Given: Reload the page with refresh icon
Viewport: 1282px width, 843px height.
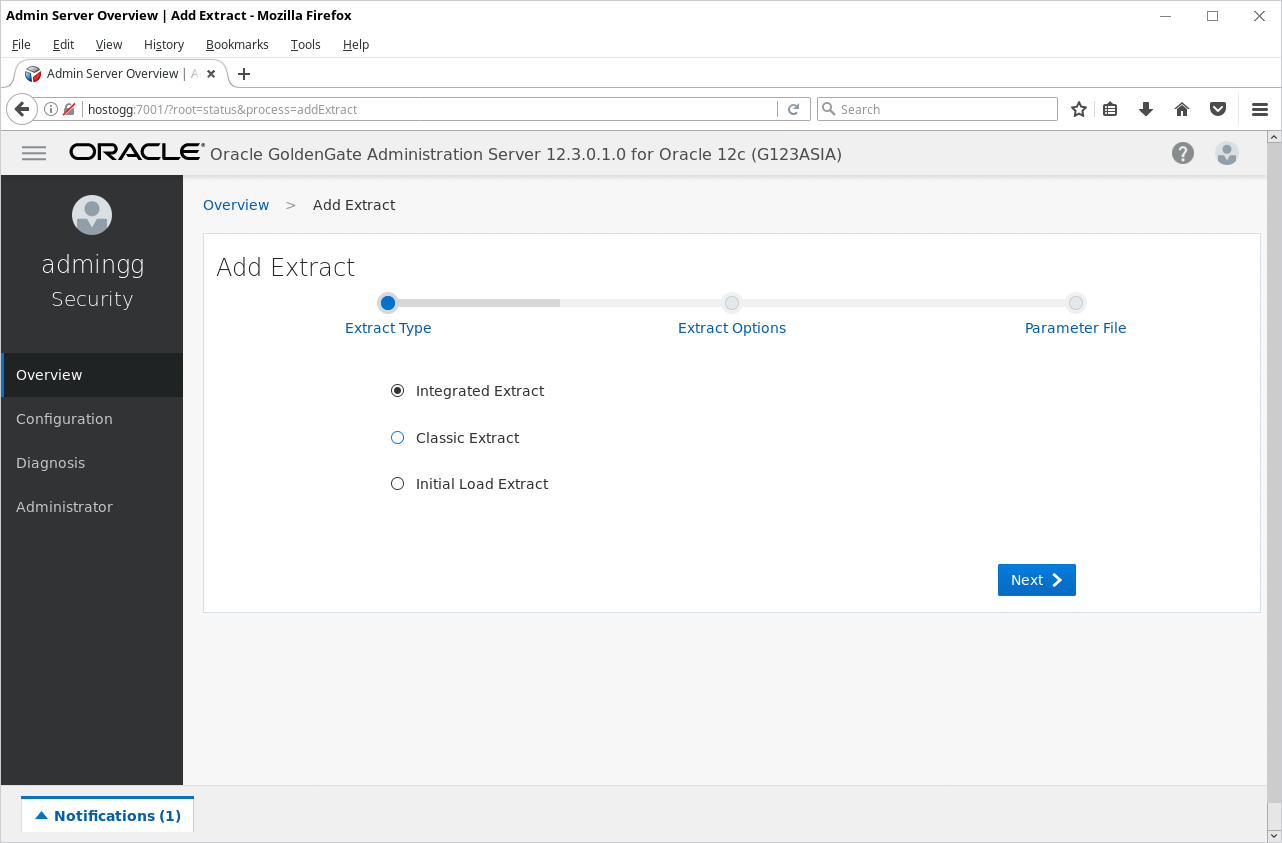Looking at the screenshot, I should 794,109.
